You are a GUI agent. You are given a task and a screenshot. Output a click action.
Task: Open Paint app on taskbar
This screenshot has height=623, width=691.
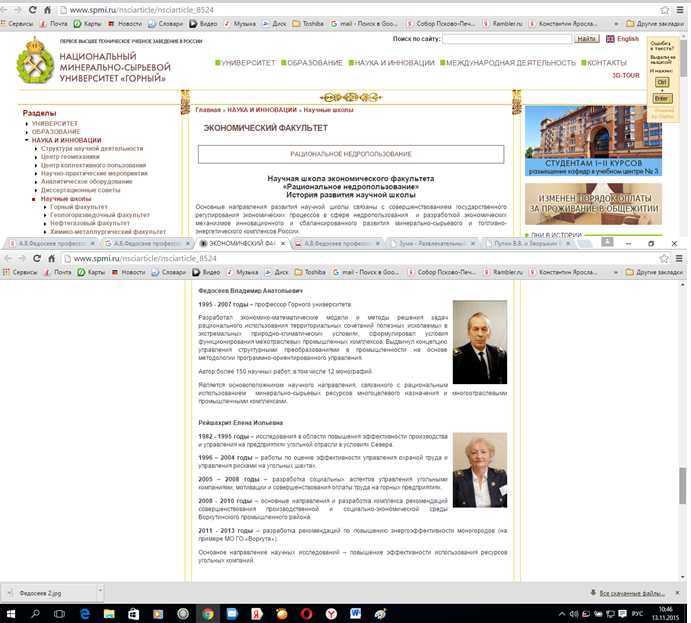point(380,614)
